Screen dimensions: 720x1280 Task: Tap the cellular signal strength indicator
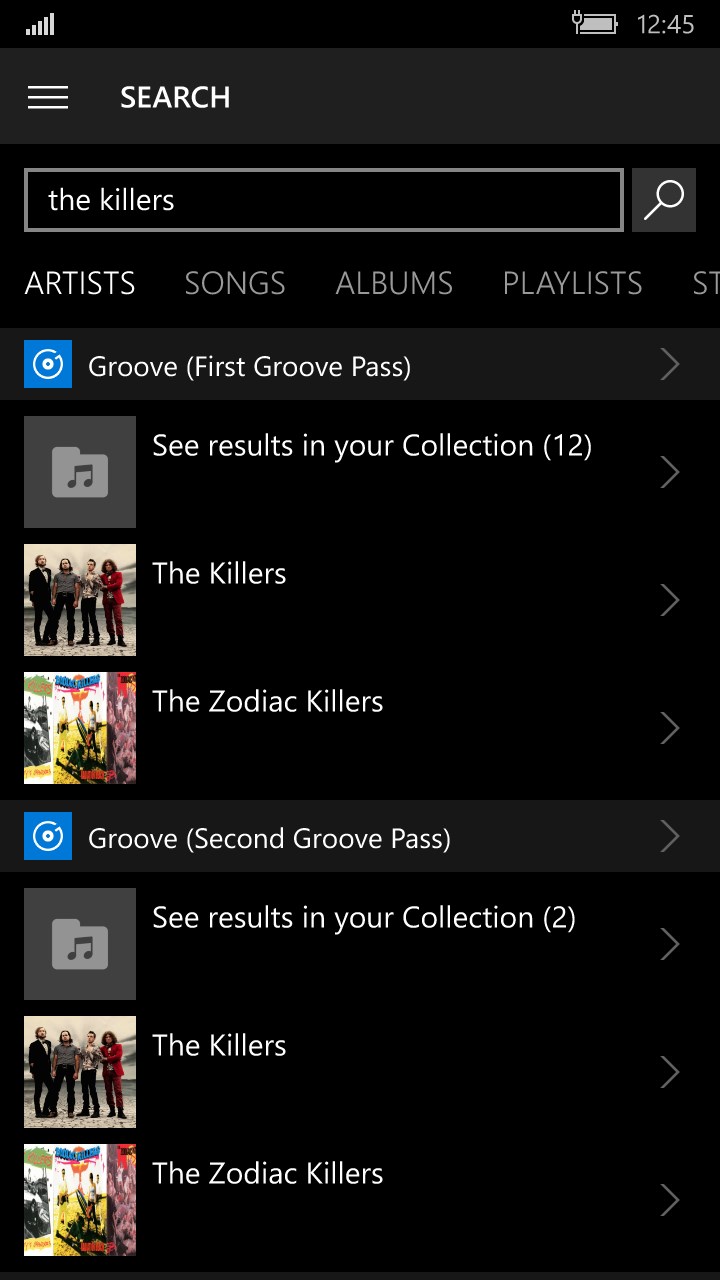[x=40, y=24]
